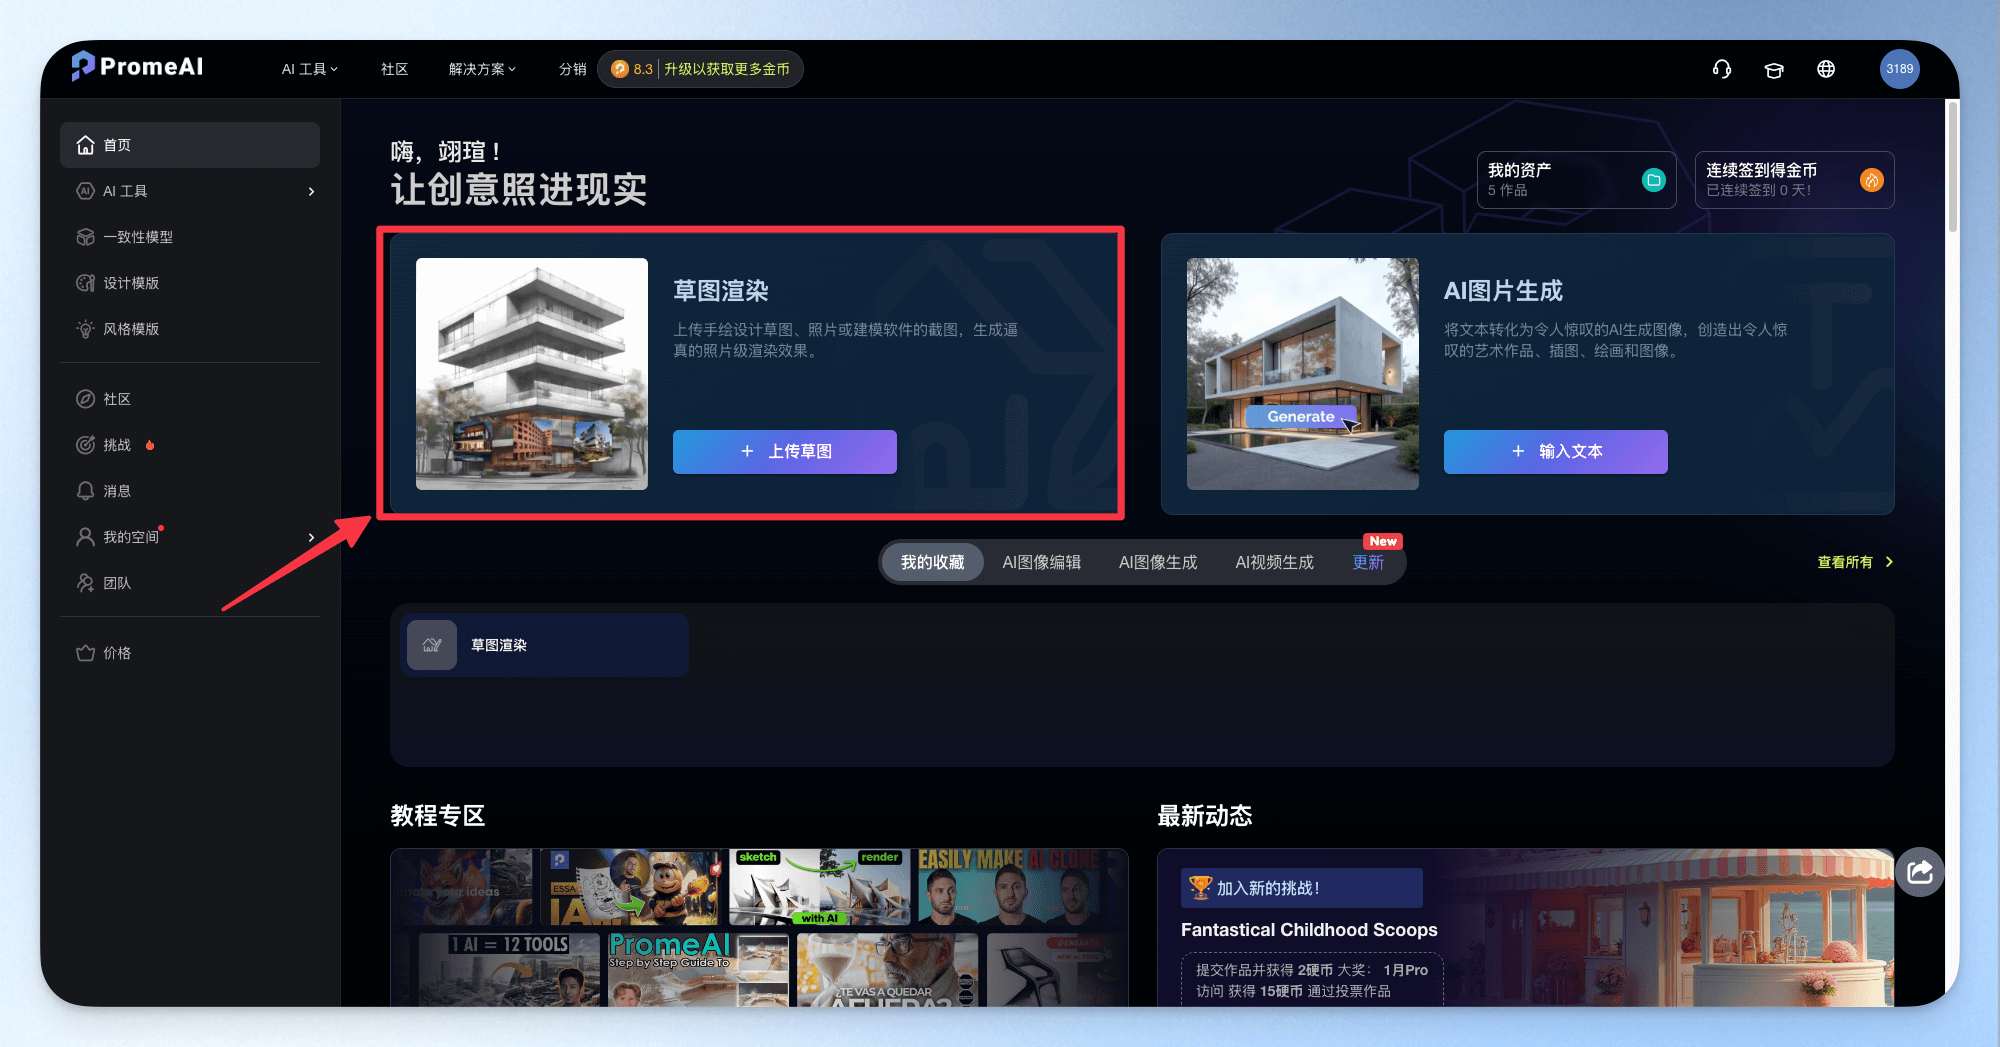Open the user avatar 3189
Image resolution: width=2000 pixels, height=1047 pixels.
point(1899,69)
